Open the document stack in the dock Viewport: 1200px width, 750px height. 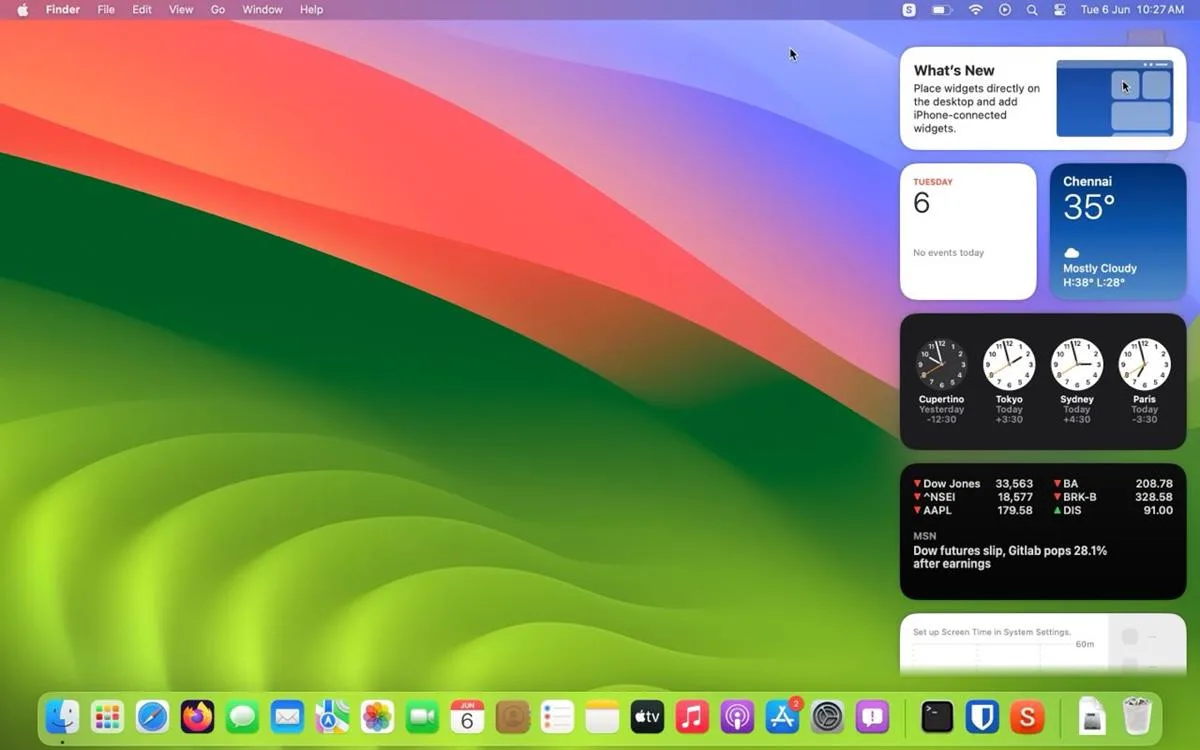pos(1092,717)
